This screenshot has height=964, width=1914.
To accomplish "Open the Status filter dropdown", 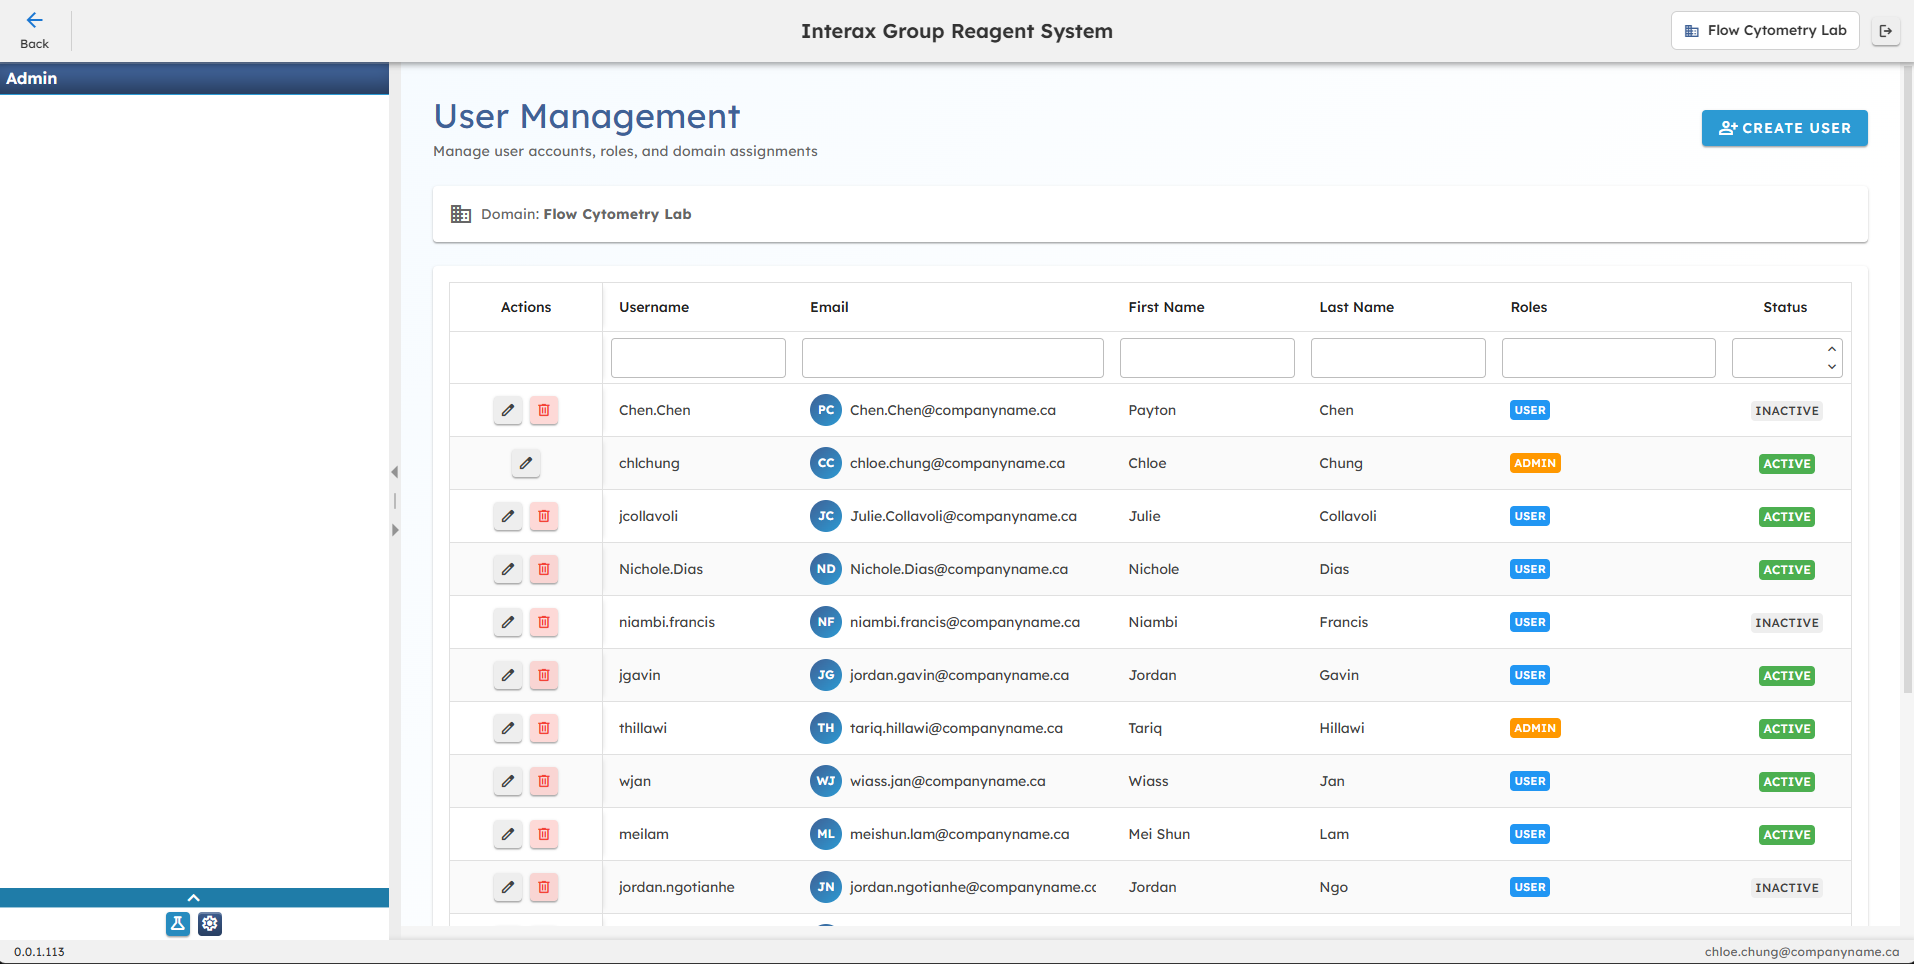I will point(1786,357).
